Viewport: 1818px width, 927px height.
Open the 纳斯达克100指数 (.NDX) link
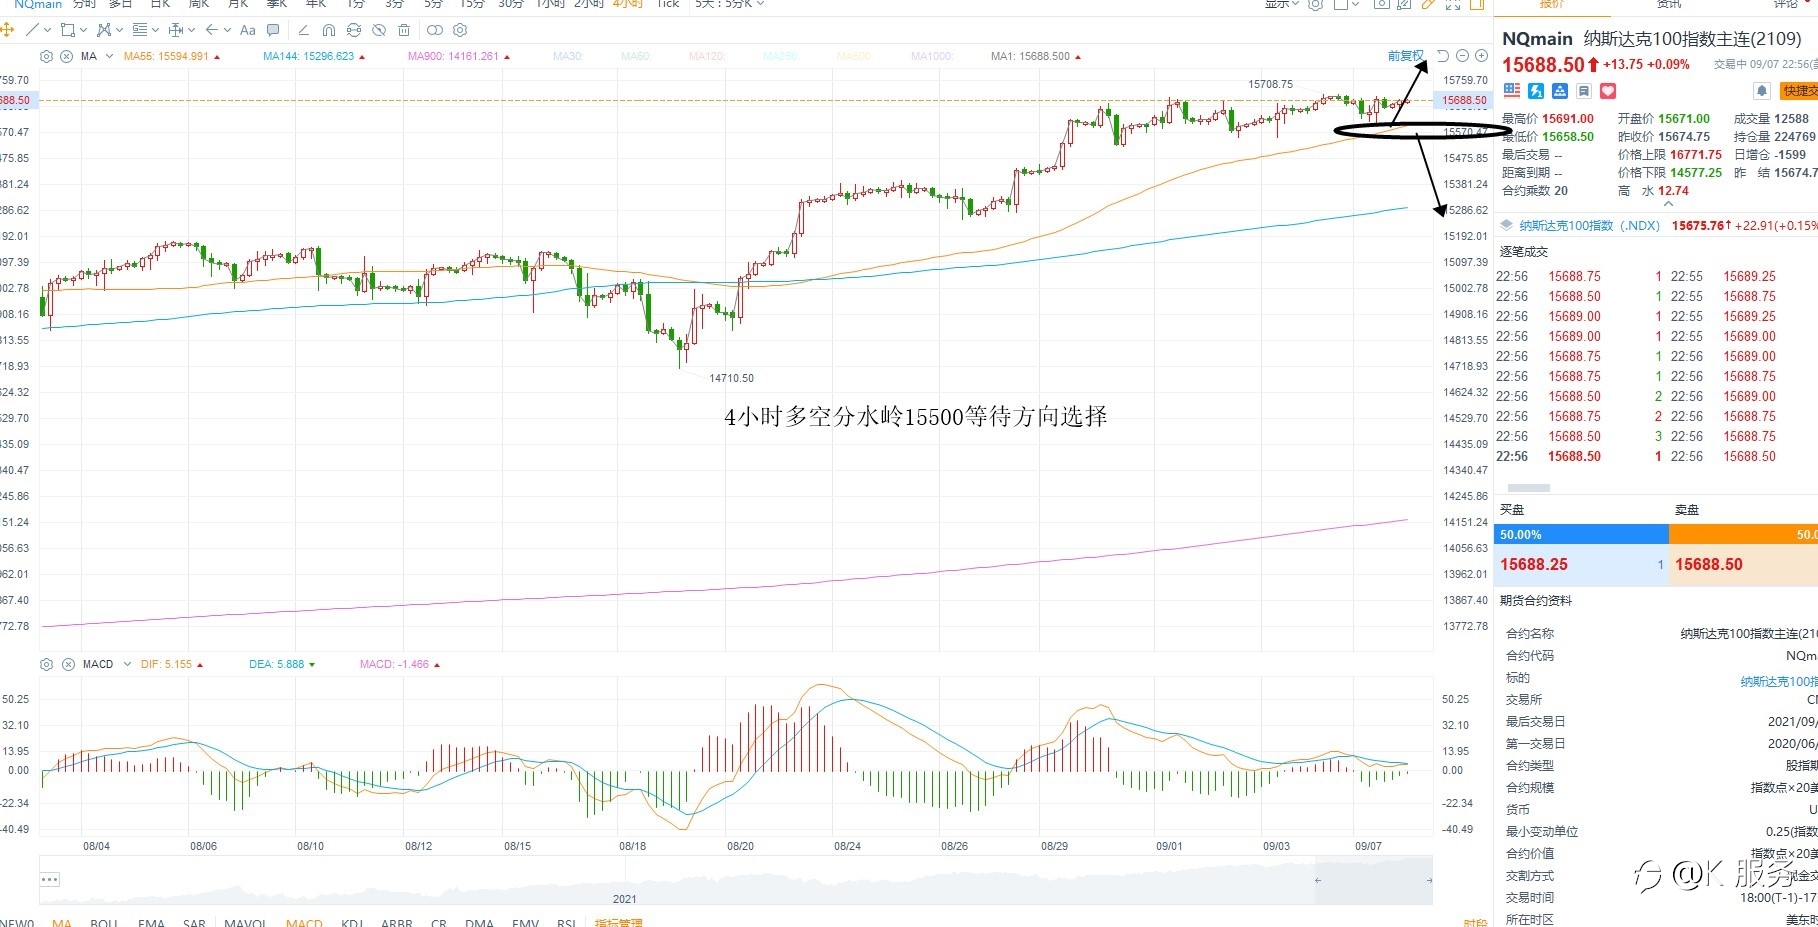click(1590, 226)
